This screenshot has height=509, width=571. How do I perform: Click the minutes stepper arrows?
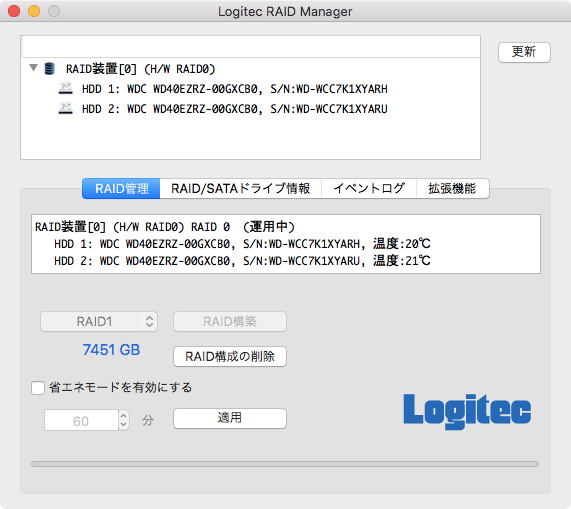(124, 421)
